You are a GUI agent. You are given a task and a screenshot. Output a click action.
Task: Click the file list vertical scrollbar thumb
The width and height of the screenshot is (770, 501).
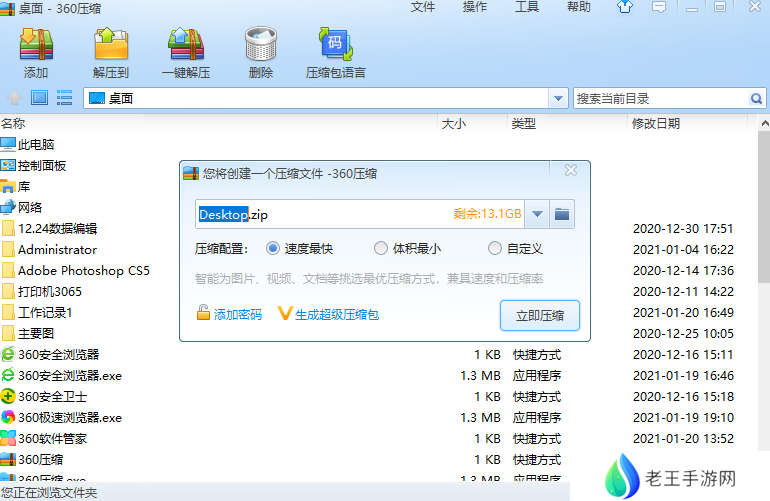pyautogui.click(x=764, y=206)
